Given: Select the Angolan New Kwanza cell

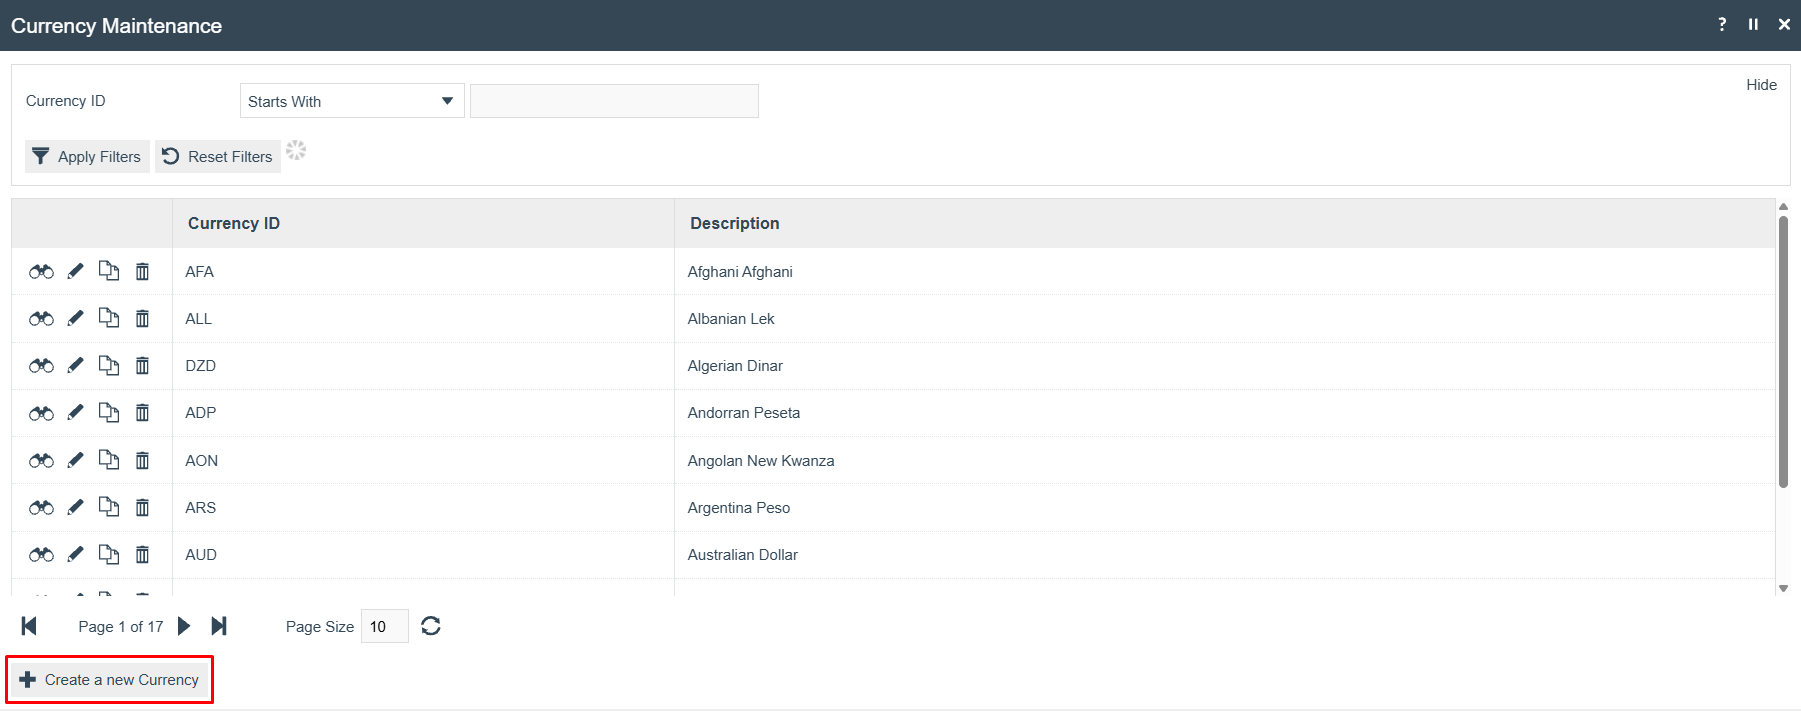Looking at the screenshot, I should pos(1224,461).
